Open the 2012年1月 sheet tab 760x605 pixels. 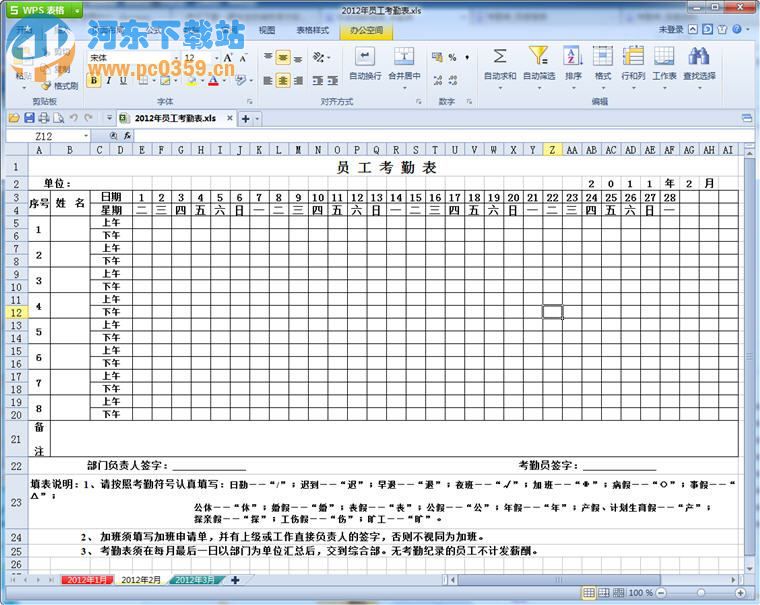pyautogui.click(x=87, y=580)
